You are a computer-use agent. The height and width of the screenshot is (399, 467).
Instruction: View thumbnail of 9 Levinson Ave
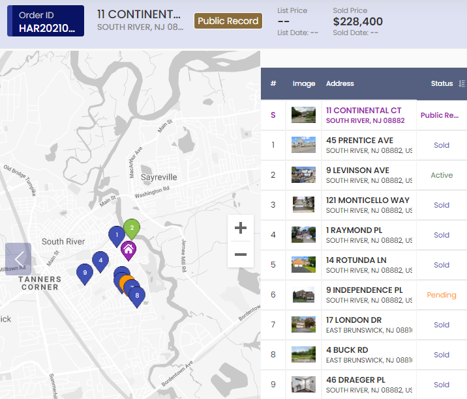click(303, 175)
